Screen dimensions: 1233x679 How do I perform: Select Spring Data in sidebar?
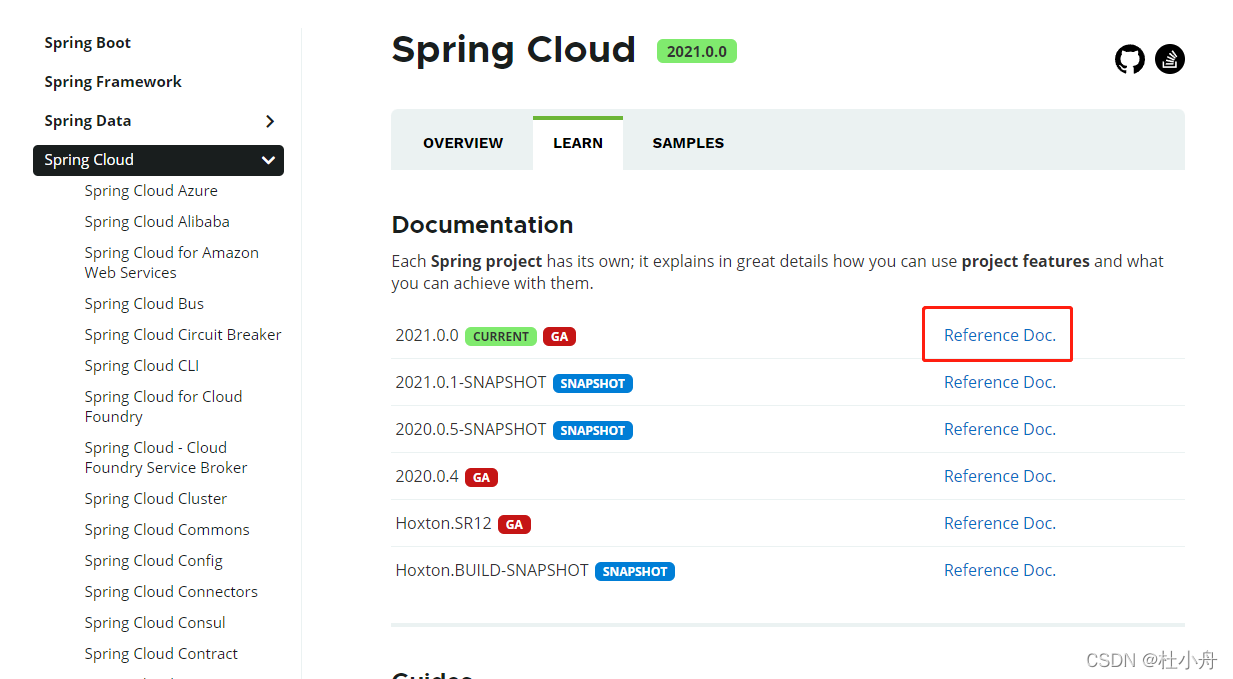88,121
